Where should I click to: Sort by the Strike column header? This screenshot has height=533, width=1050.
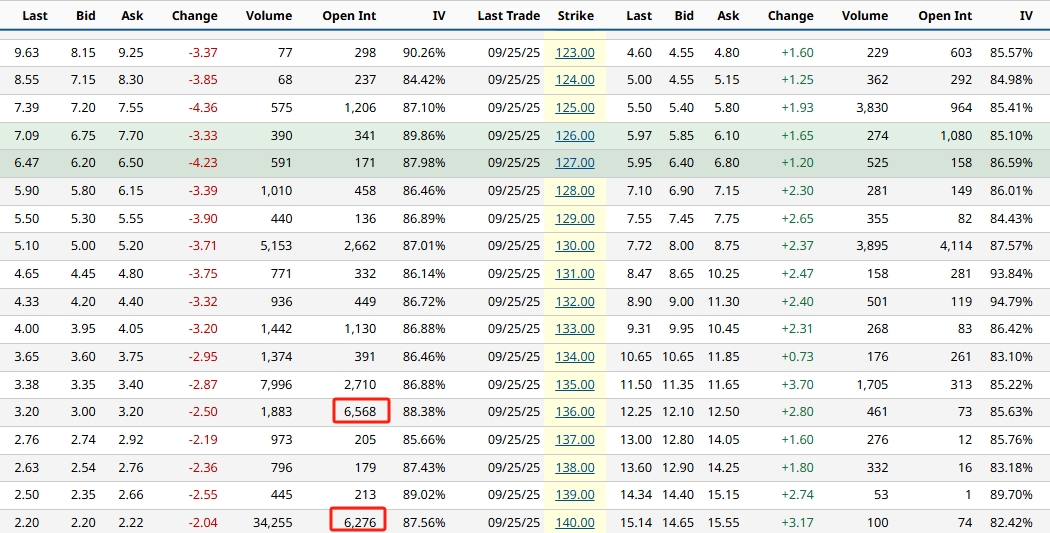click(575, 16)
